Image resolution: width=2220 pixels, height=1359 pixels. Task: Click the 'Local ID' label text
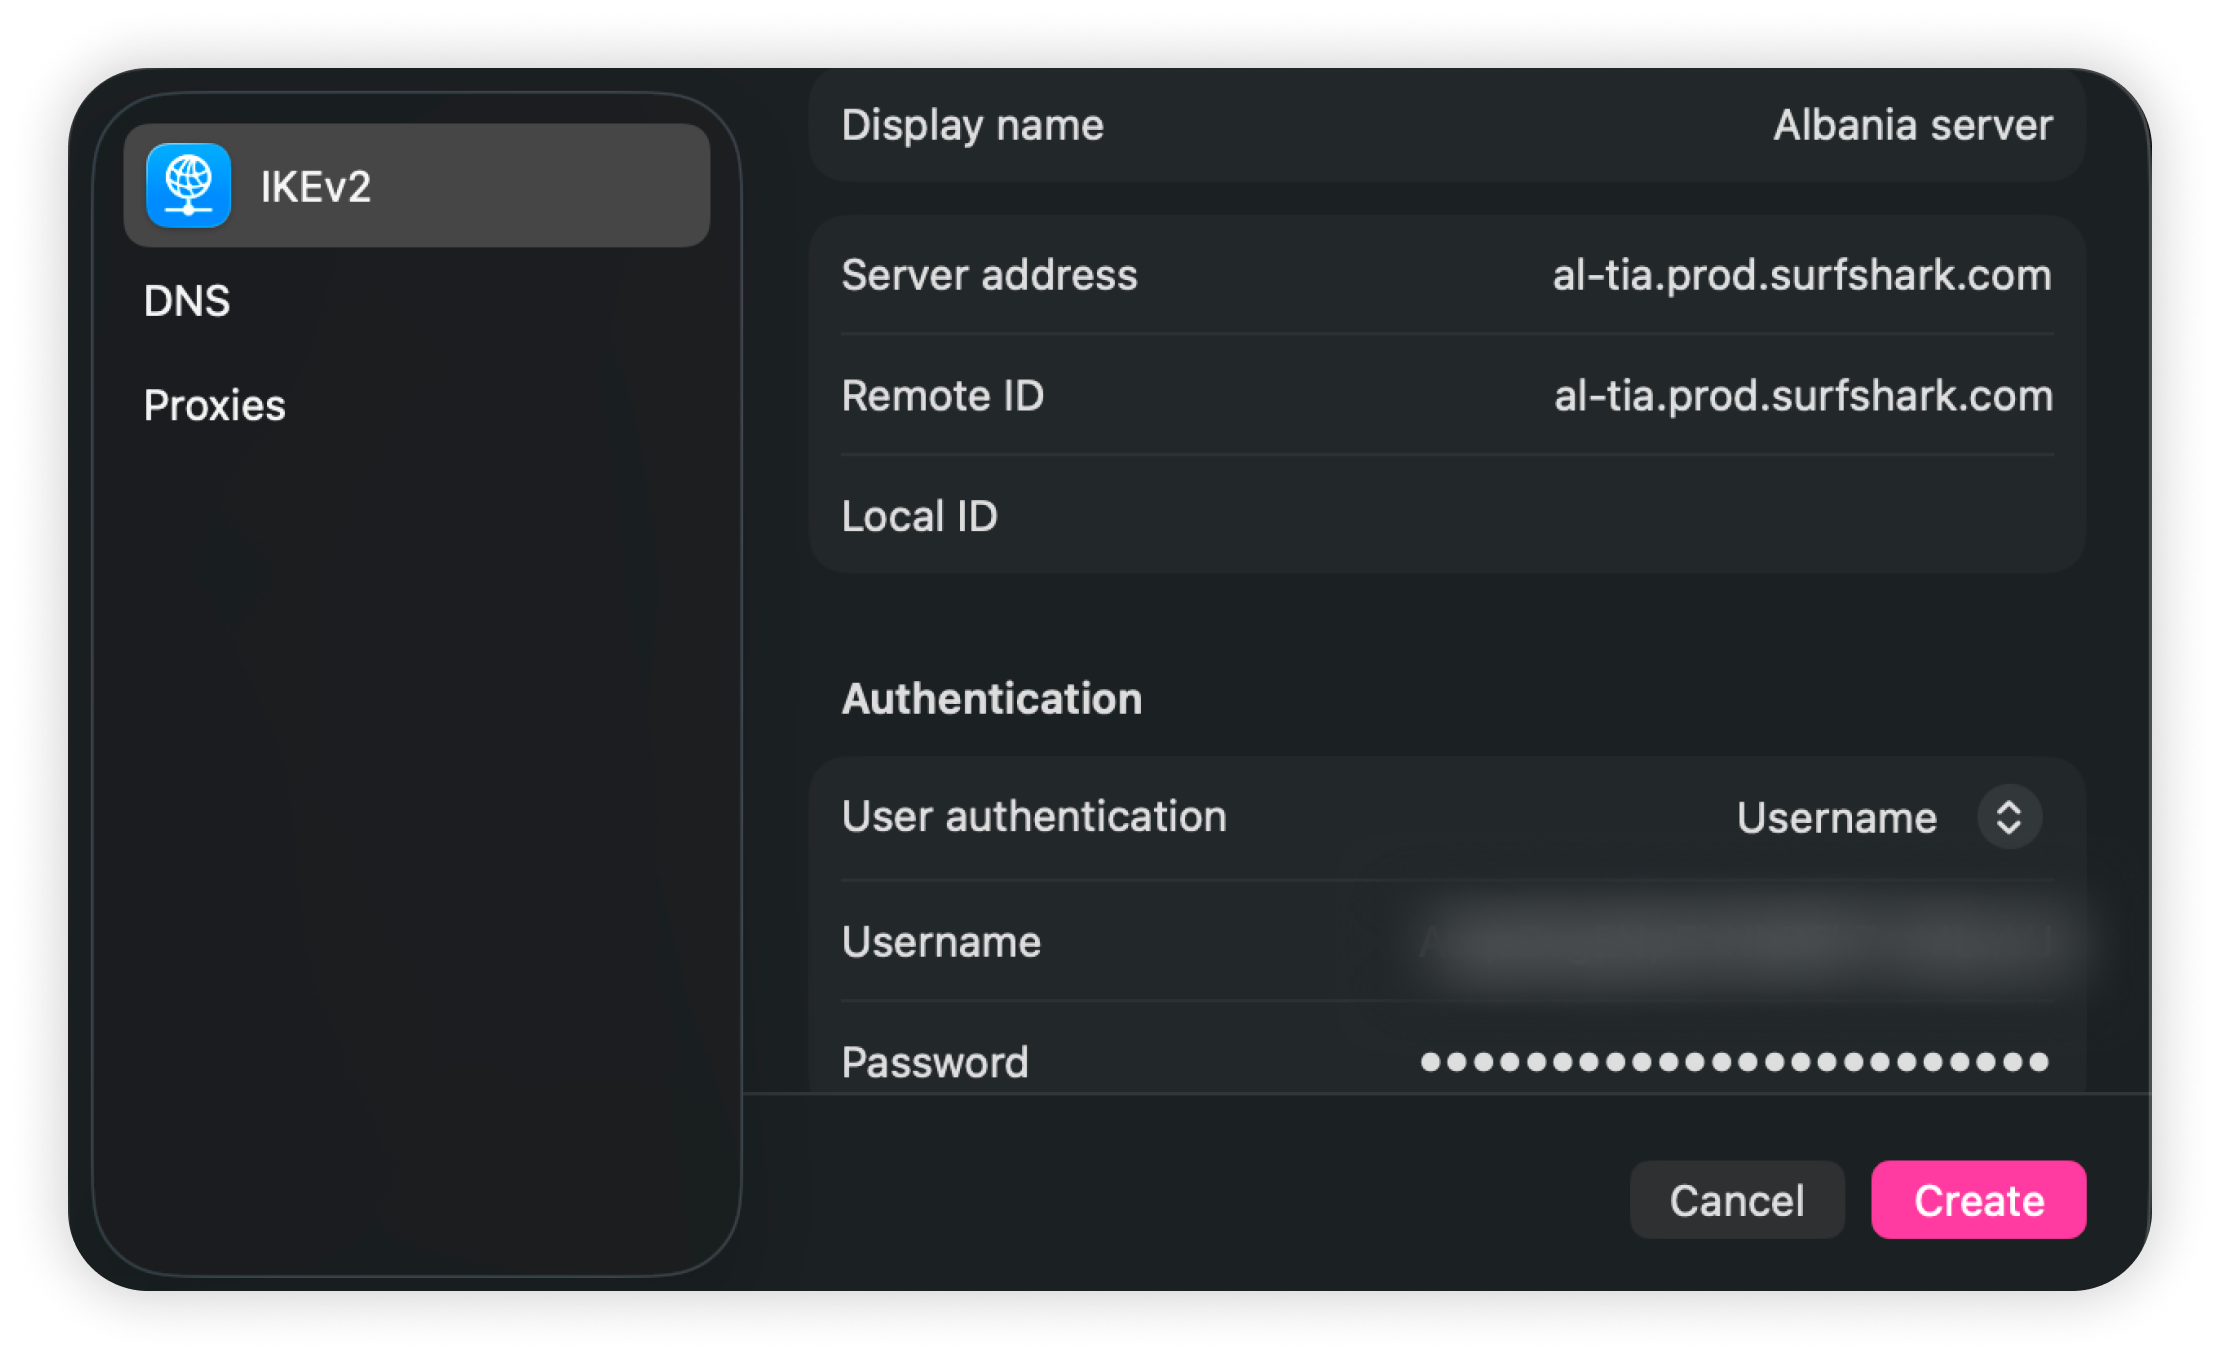point(919,517)
